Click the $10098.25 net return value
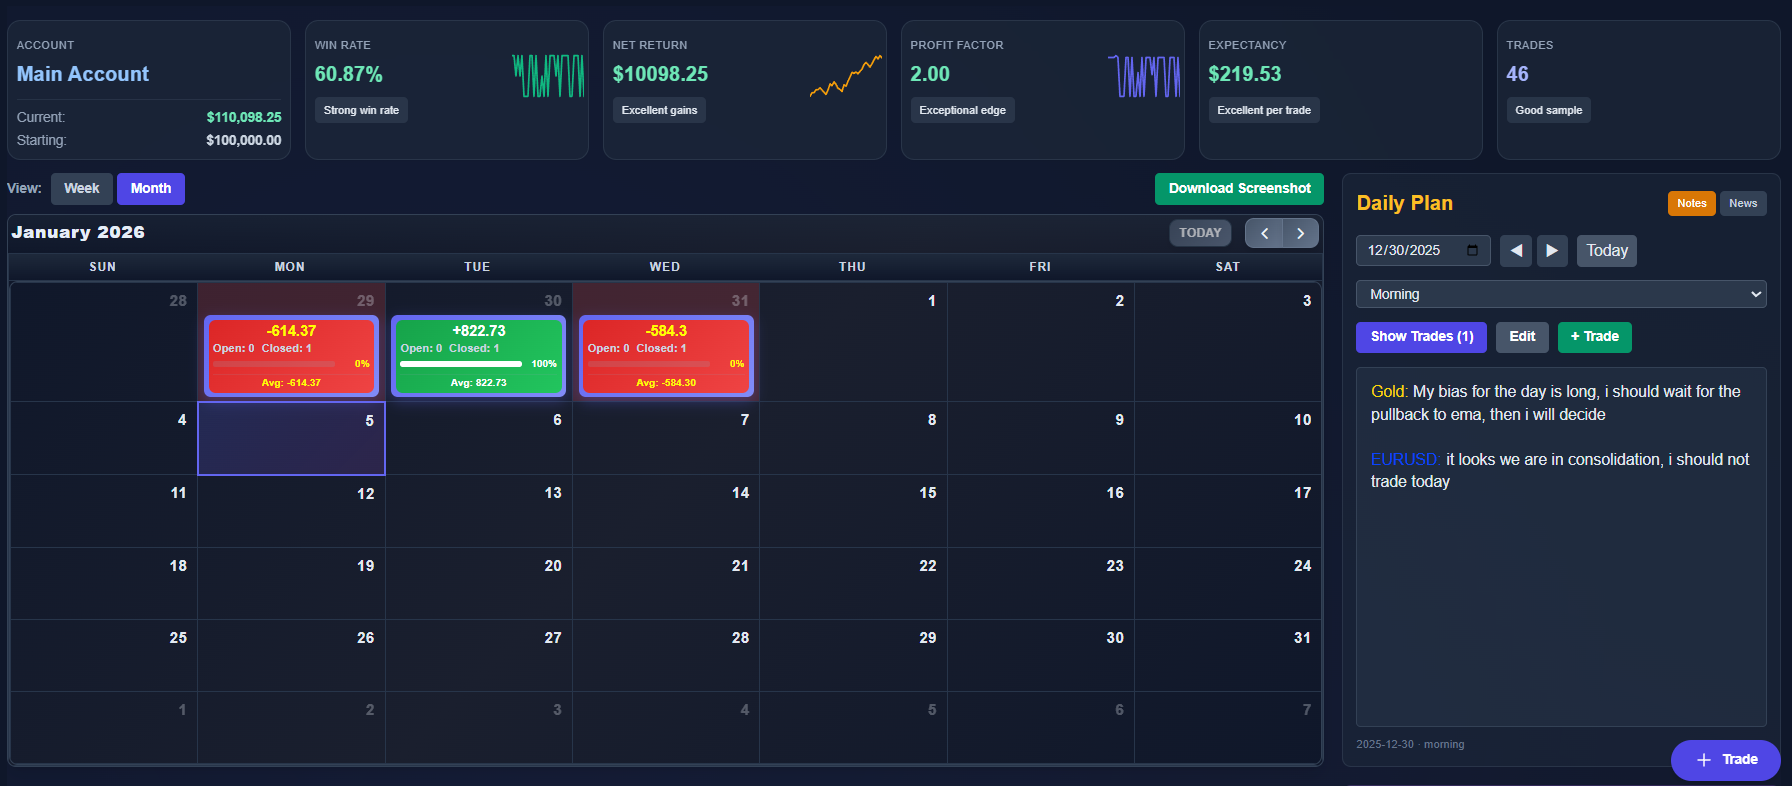 [660, 74]
